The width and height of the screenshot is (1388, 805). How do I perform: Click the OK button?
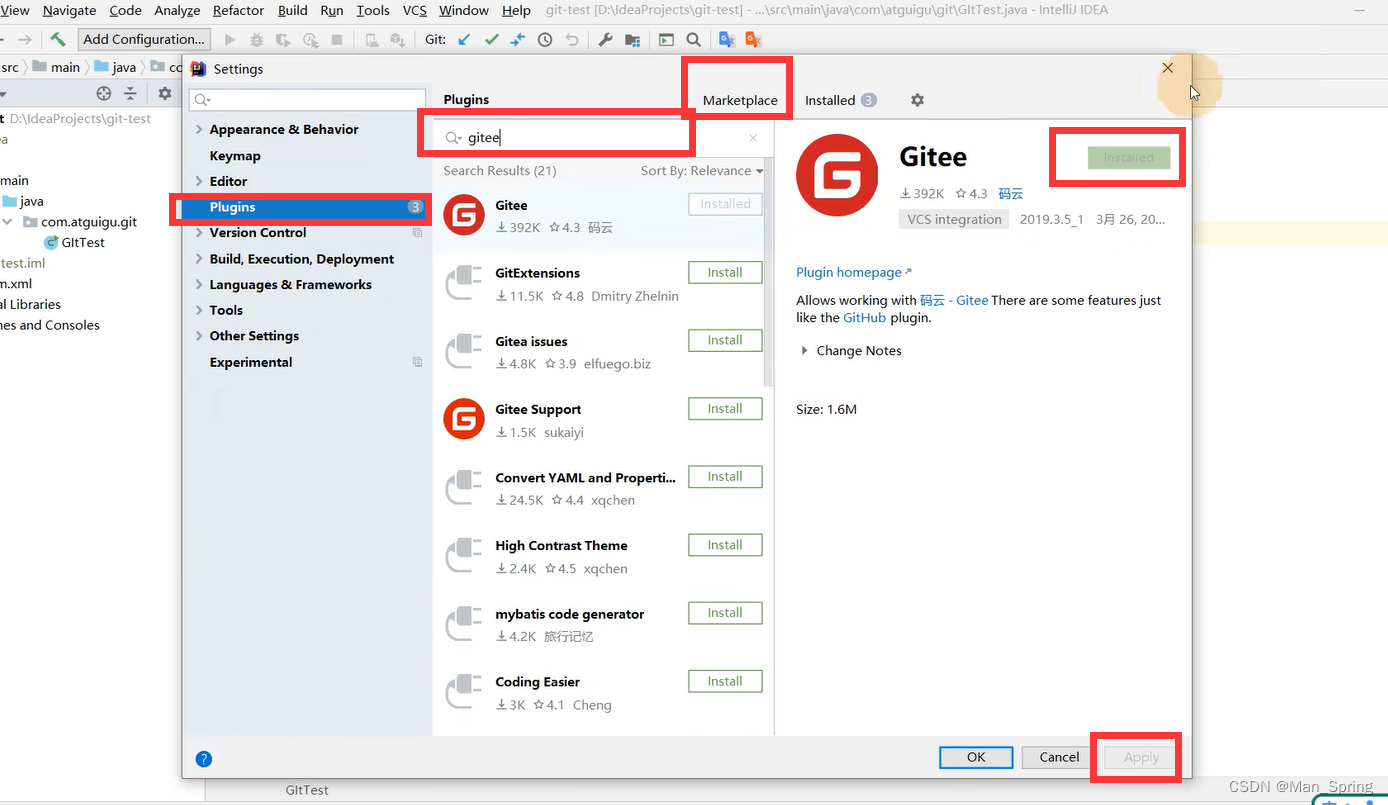976,757
